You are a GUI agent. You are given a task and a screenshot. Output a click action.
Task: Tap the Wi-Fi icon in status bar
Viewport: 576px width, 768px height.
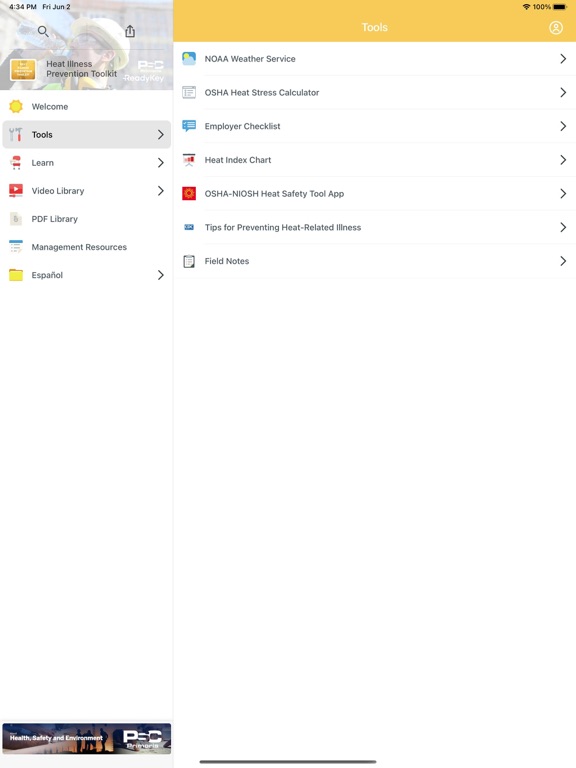[527, 7]
